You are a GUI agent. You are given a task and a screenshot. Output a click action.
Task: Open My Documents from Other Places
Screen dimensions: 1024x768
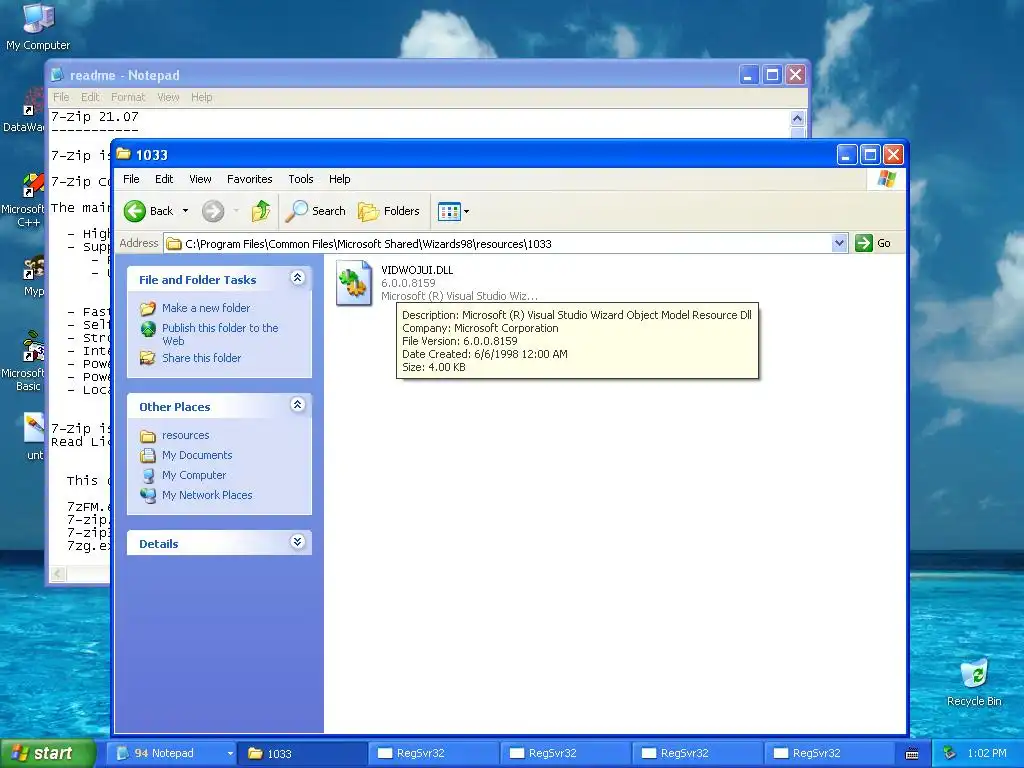[x=197, y=455]
